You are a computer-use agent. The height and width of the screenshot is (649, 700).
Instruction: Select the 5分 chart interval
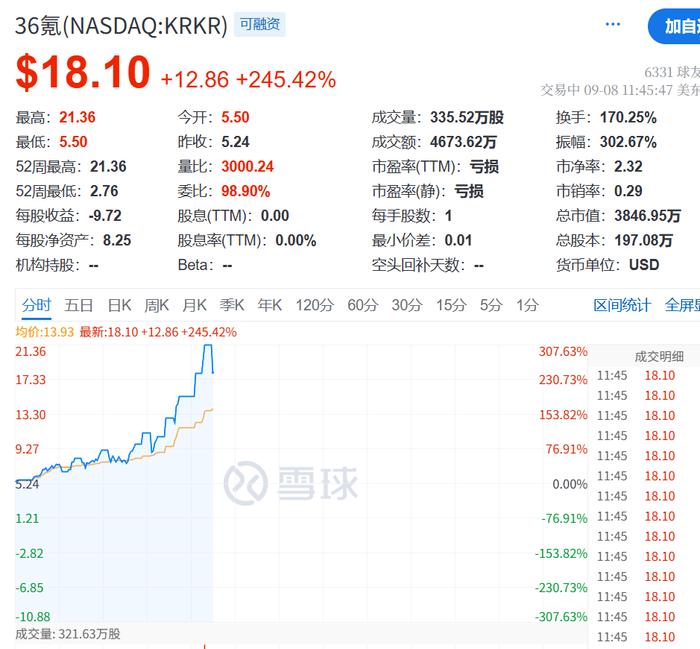point(491,305)
